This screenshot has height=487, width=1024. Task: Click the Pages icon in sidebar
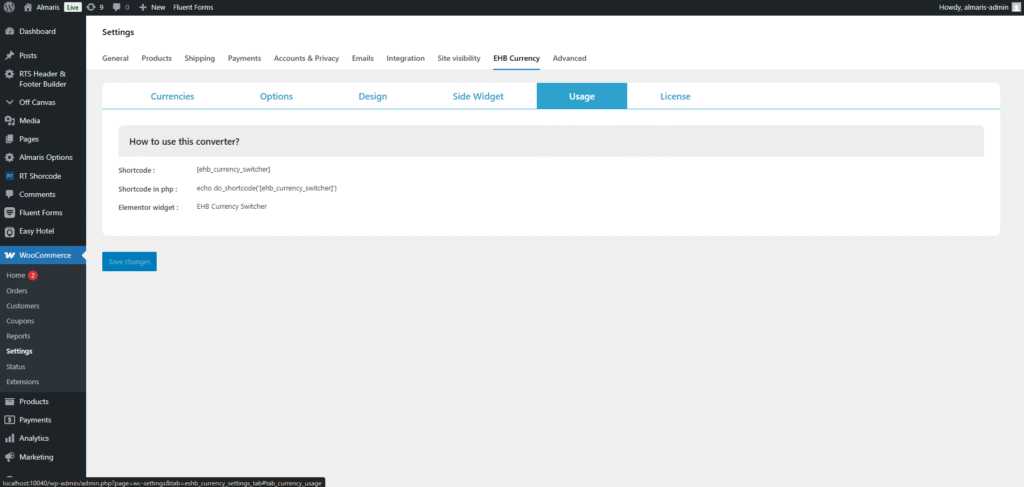tap(9, 139)
